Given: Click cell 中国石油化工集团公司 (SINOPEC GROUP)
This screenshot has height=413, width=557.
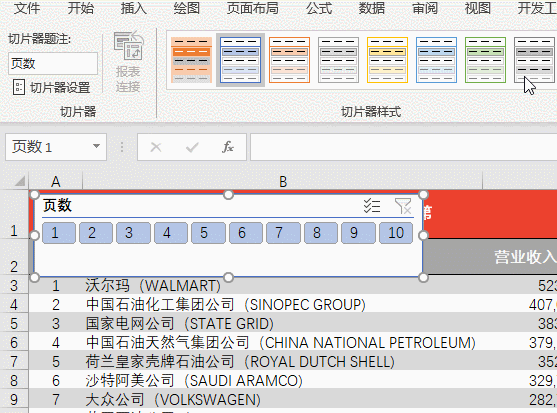Looking at the screenshot, I should coord(283,304).
